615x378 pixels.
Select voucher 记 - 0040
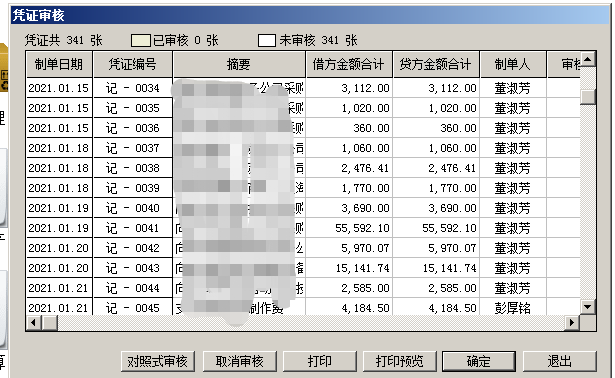(133, 208)
